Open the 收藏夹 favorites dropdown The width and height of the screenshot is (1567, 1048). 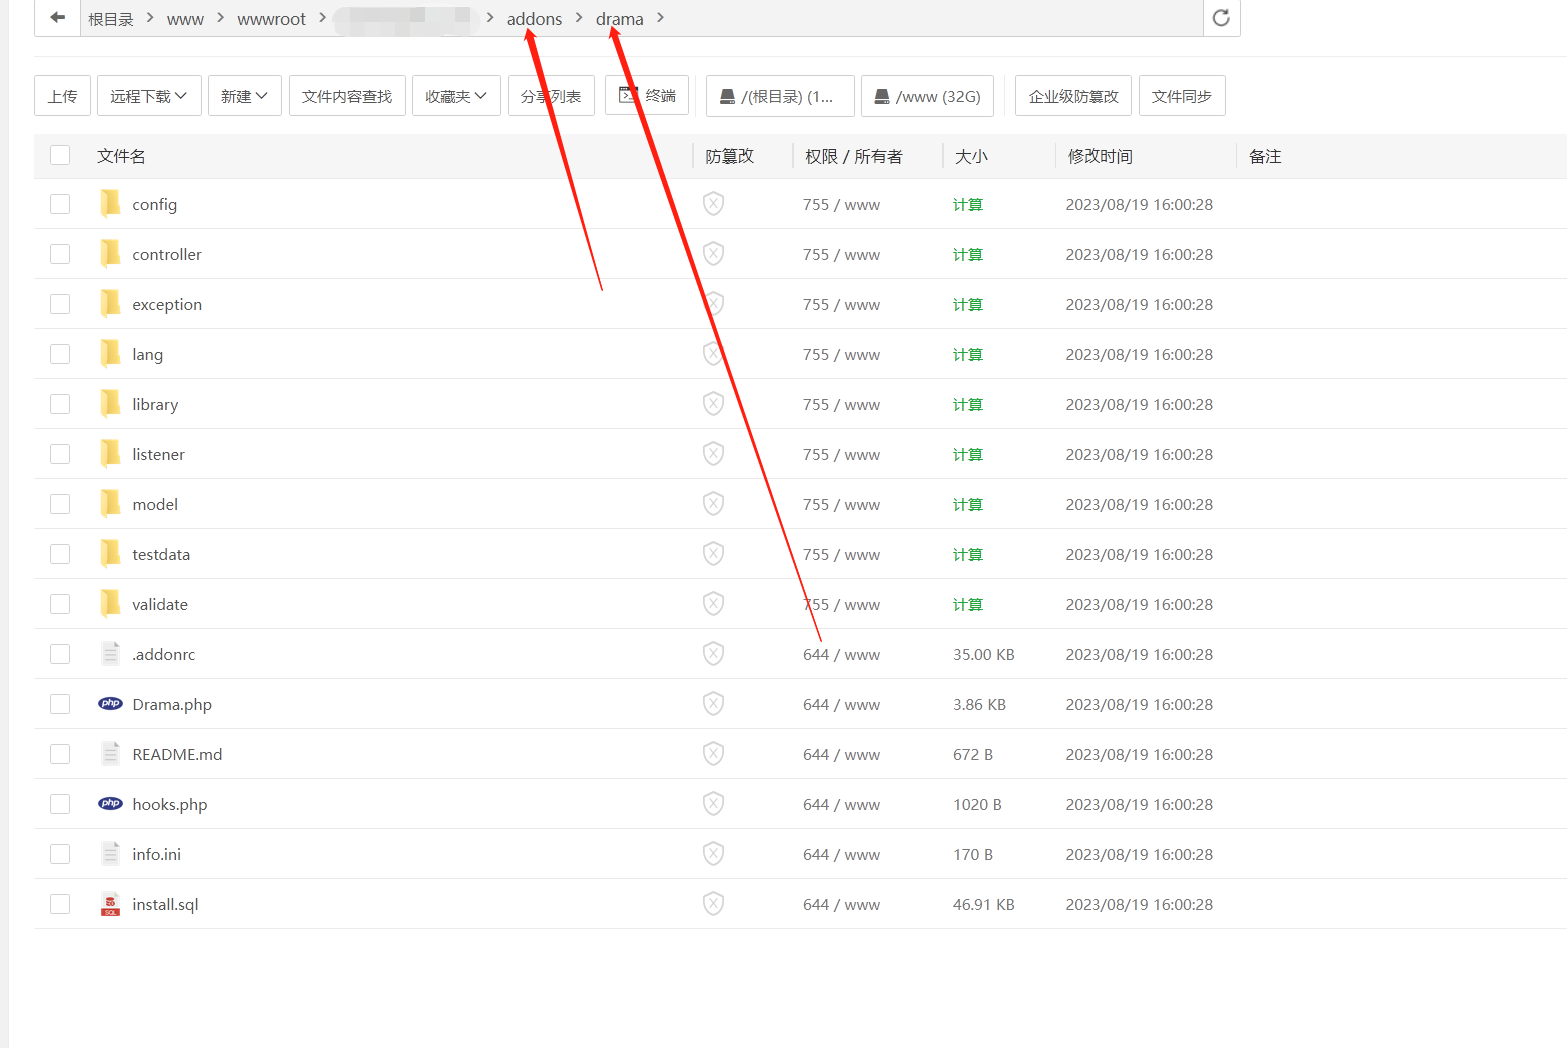(x=456, y=95)
